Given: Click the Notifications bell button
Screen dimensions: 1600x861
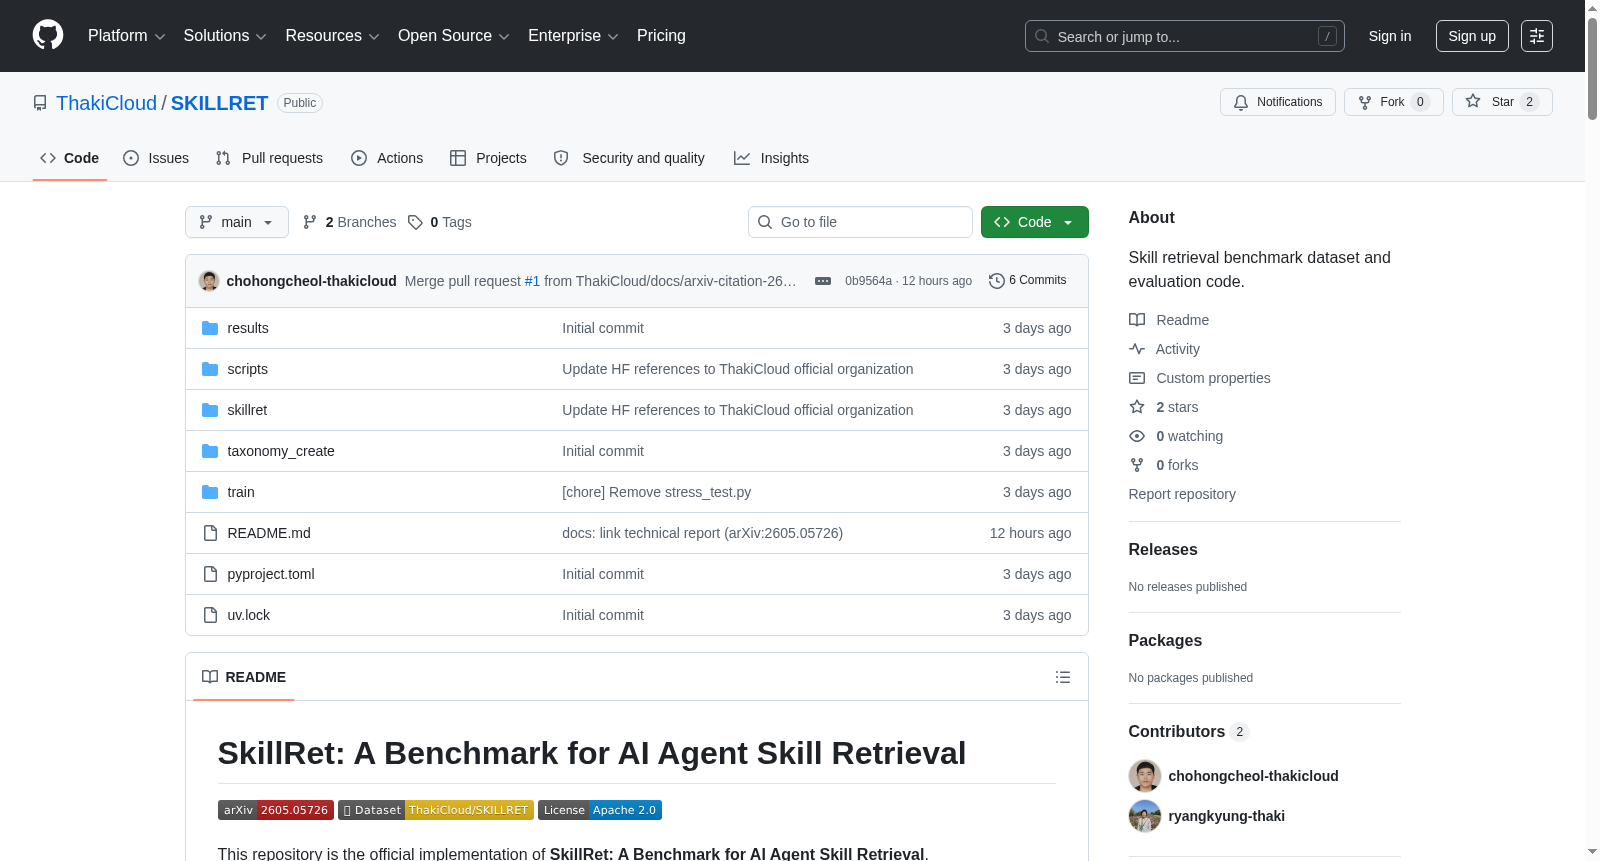Looking at the screenshot, I should point(1278,102).
